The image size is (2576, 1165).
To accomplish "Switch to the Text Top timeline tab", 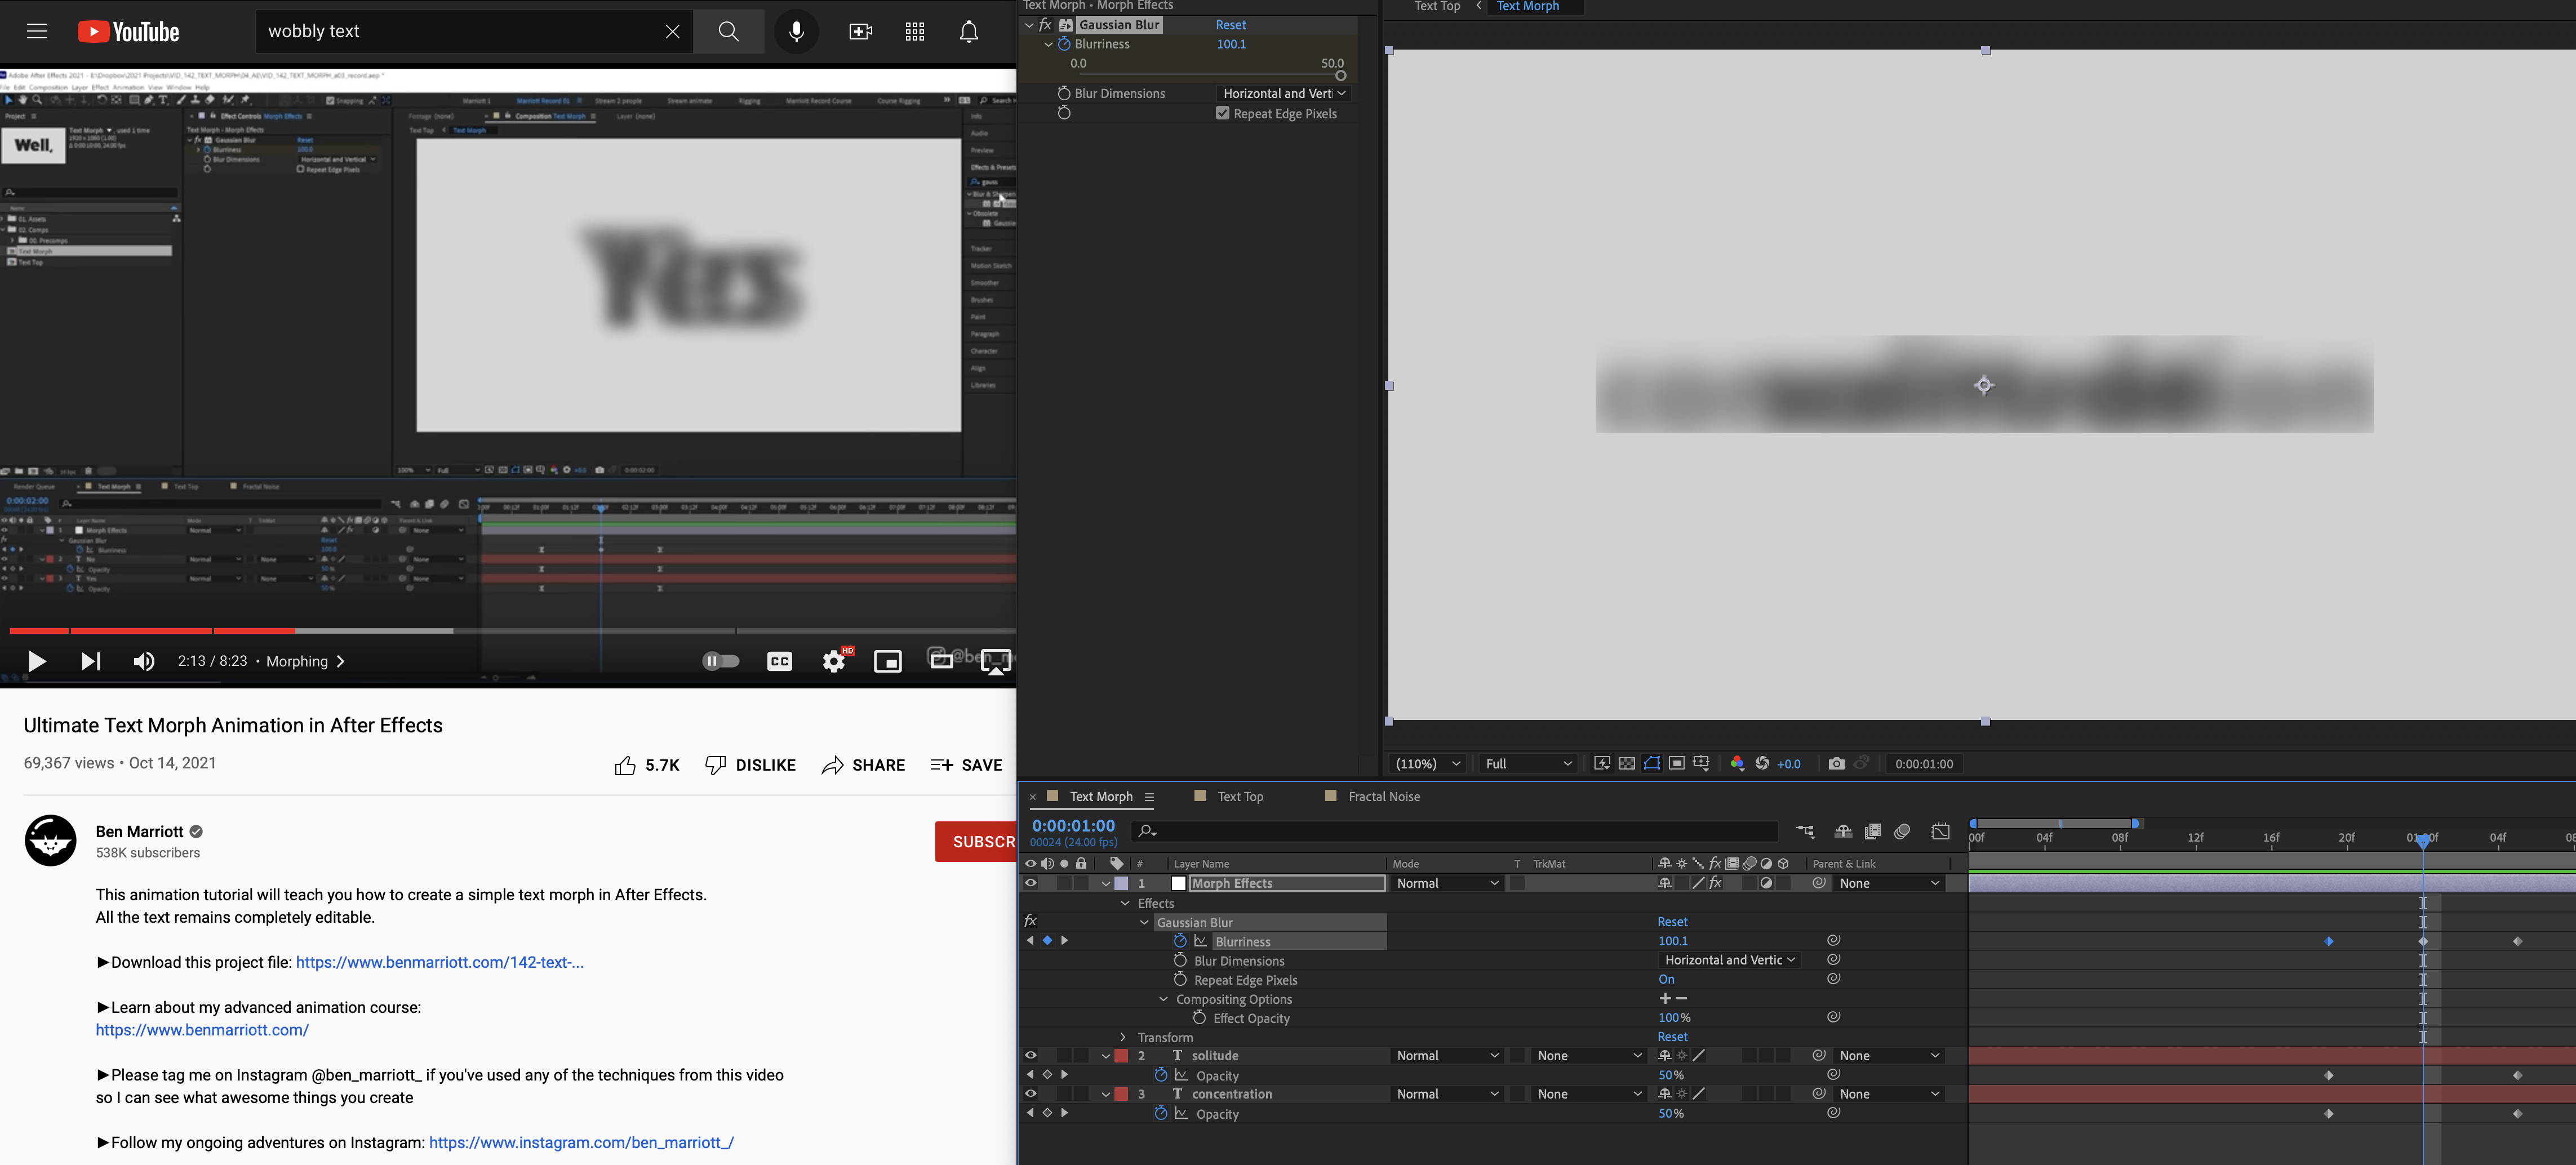I will click(x=1240, y=796).
